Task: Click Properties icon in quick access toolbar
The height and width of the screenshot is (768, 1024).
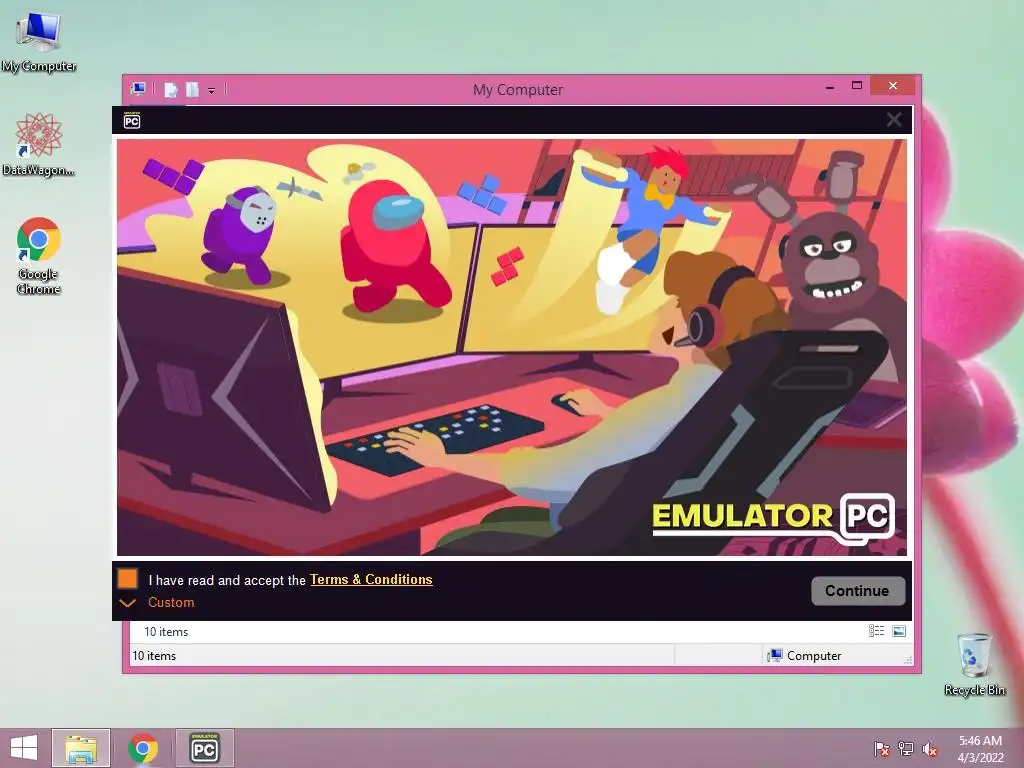Action: (170, 89)
